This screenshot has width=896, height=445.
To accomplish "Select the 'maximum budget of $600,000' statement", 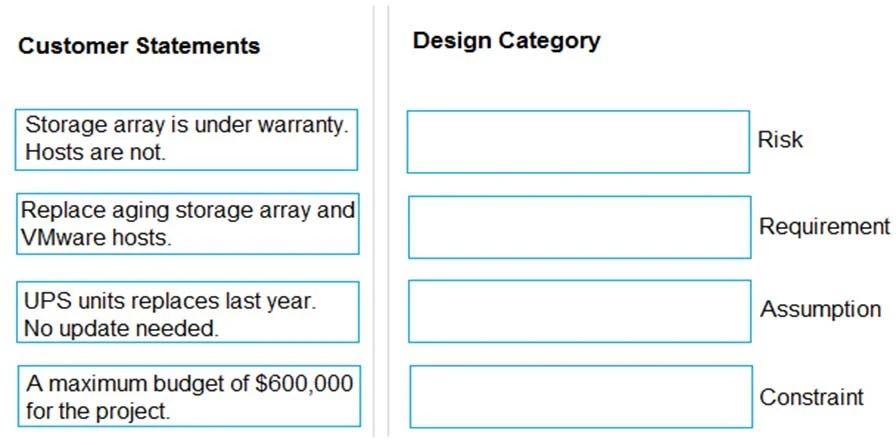I will [x=189, y=396].
